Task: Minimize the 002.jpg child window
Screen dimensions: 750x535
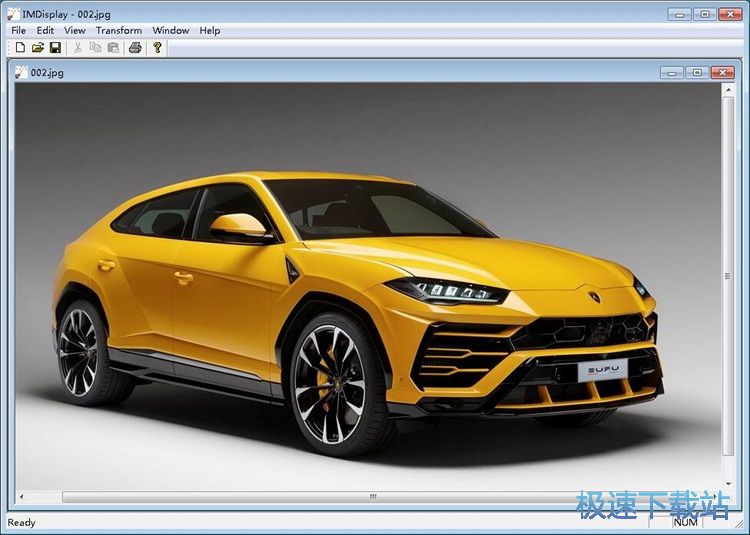Action: coord(672,73)
